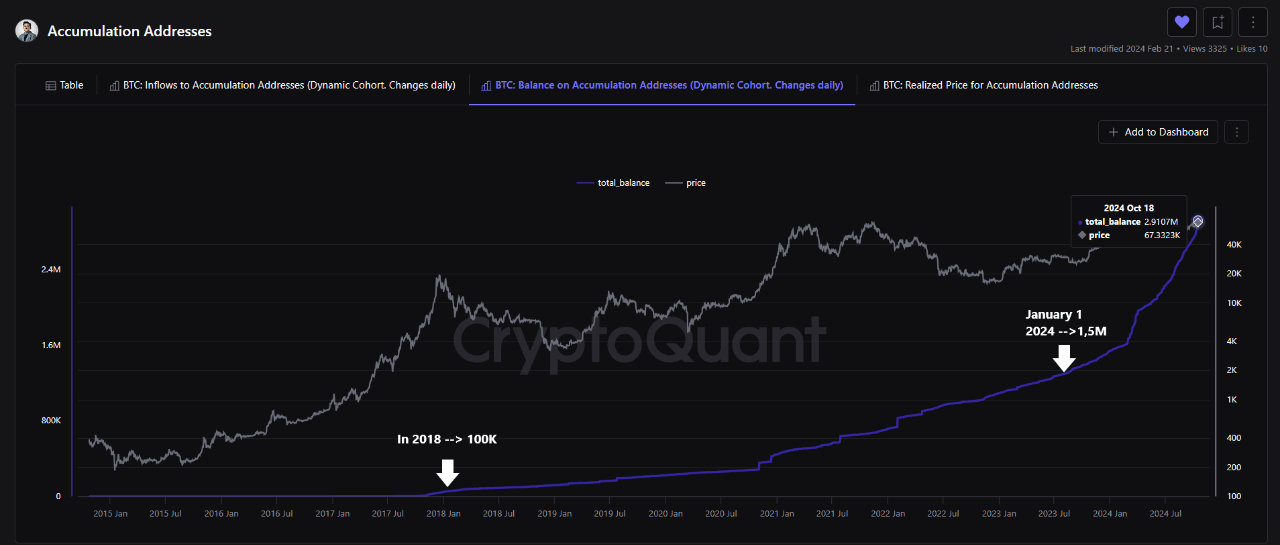Viewport: 1280px width, 545px height.
Task: Open the Table tab
Action: [x=64, y=85]
